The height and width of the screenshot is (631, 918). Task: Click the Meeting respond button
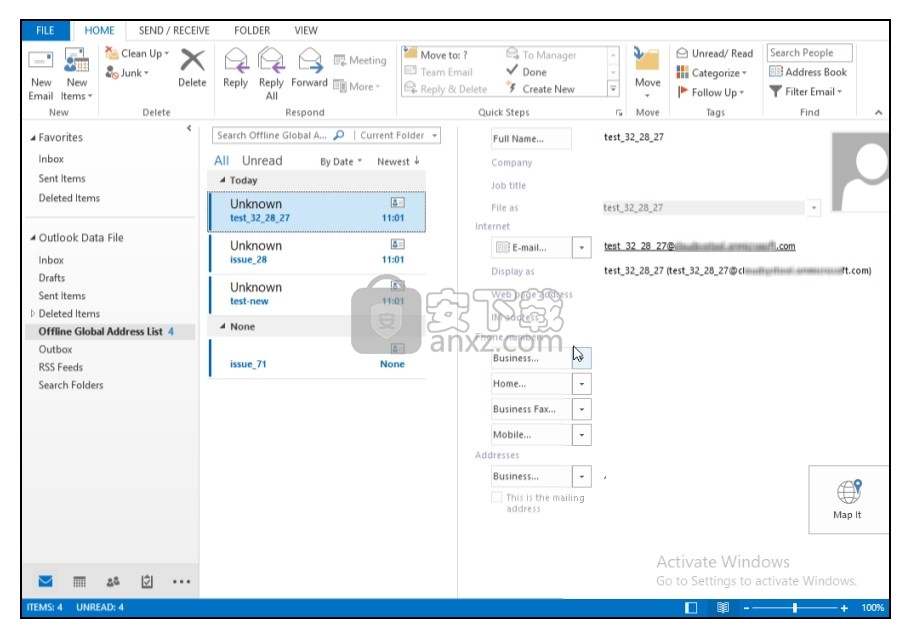(359, 60)
